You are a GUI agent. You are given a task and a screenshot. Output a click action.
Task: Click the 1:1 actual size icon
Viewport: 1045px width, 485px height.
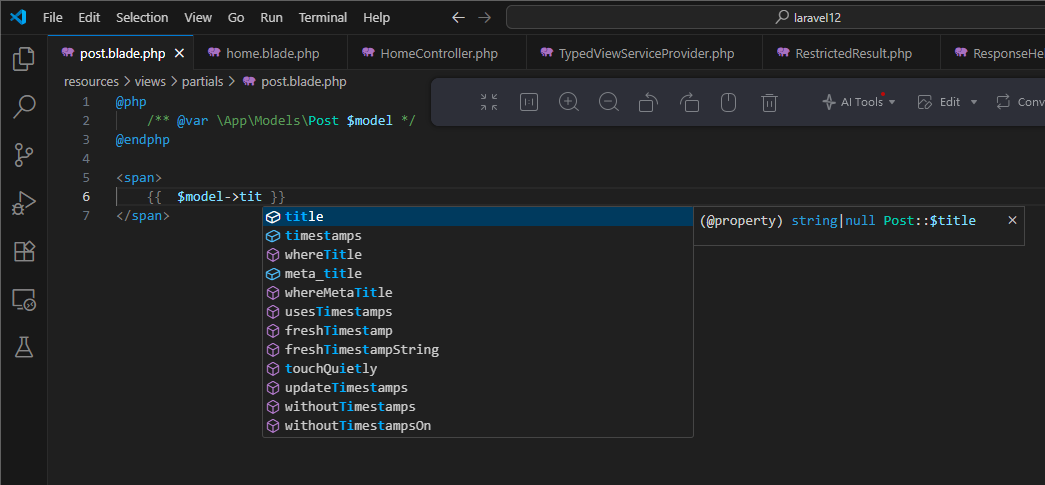tap(529, 102)
